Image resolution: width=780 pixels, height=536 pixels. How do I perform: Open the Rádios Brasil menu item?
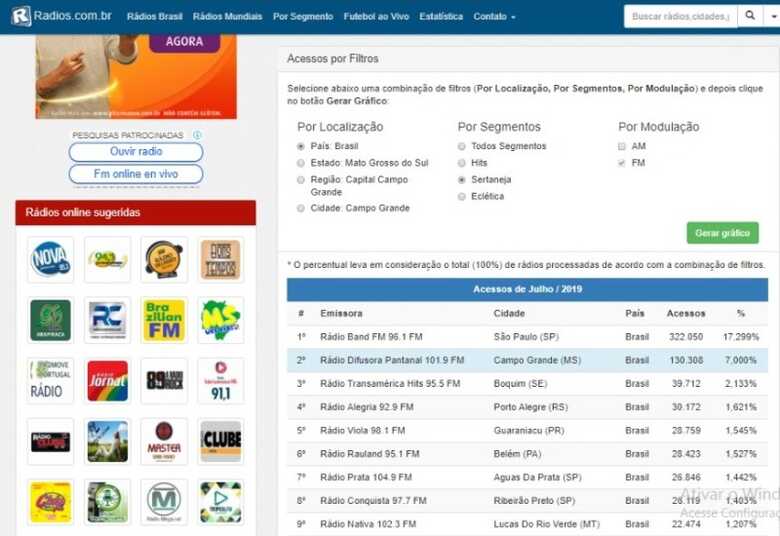[x=155, y=17]
